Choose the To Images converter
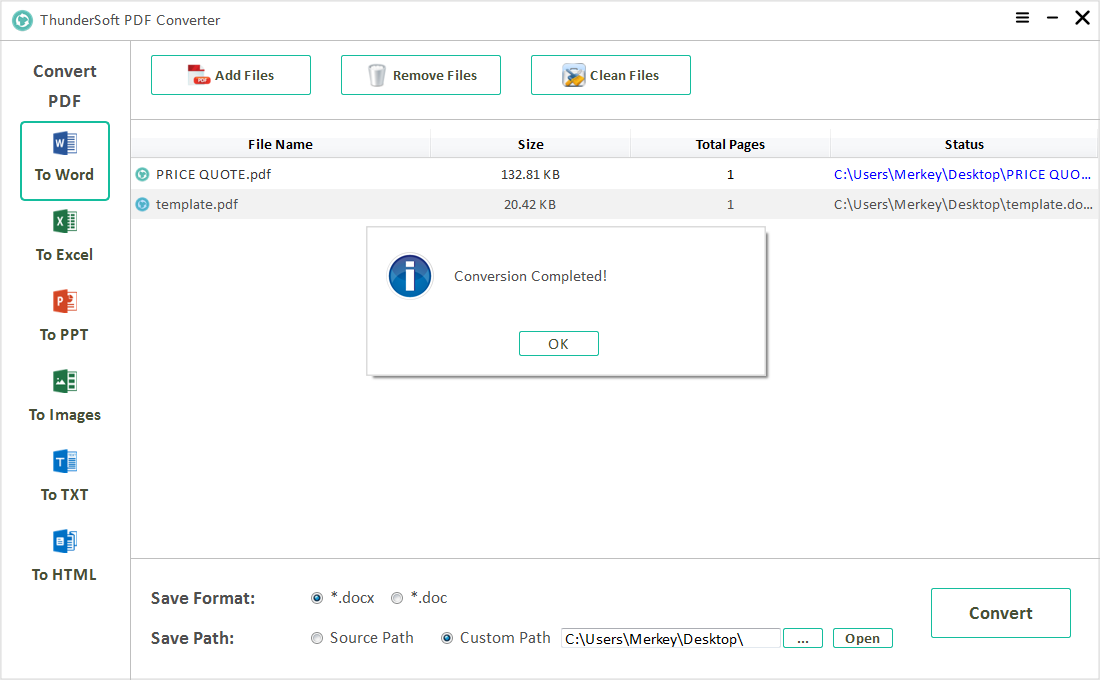This screenshot has height=680, width=1100. point(65,397)
